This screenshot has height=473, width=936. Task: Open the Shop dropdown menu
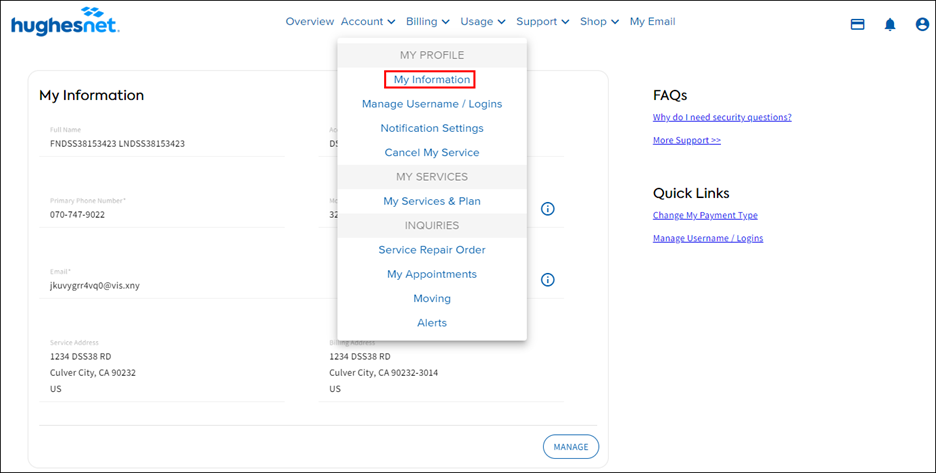pyautogui.click(x=599, y=22)
